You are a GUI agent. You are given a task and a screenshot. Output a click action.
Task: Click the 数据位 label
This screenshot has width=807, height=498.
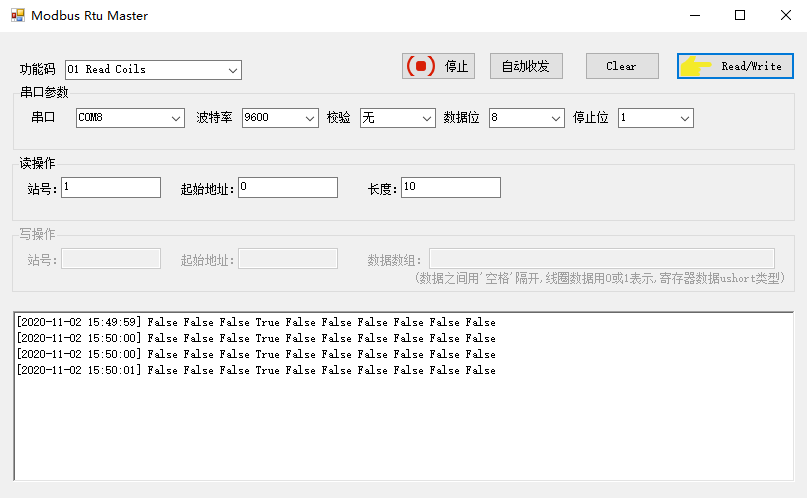(x=461, y=118)
